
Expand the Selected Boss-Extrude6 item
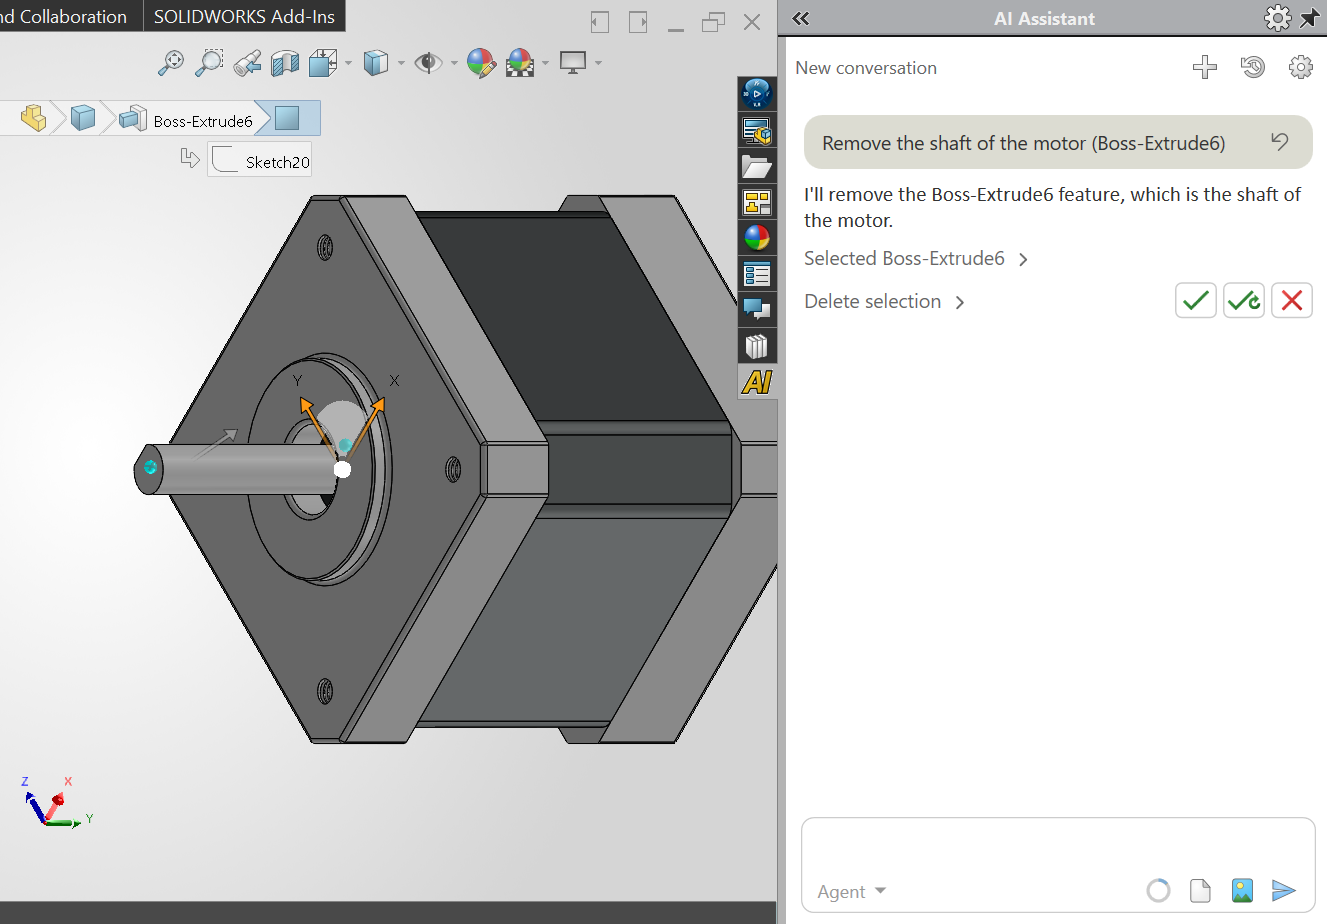(x=1023, y=258)
